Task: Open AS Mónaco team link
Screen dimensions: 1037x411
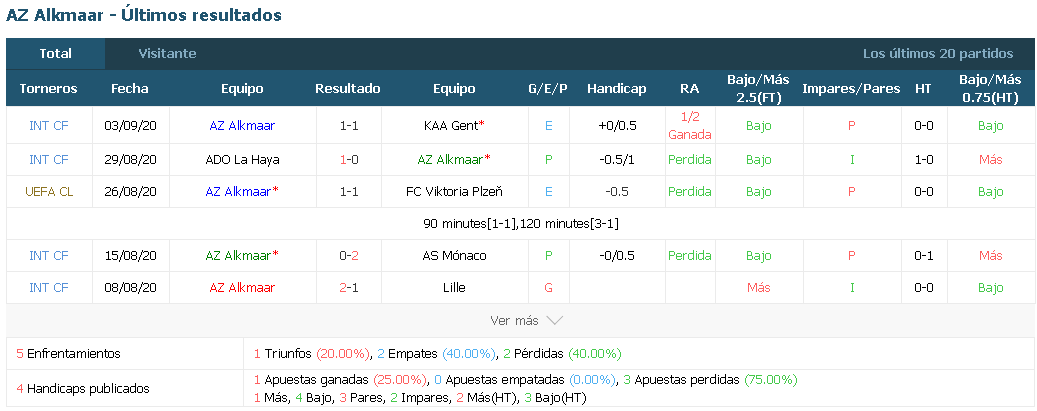Action: pyautogui.click(x=454, y=255)
